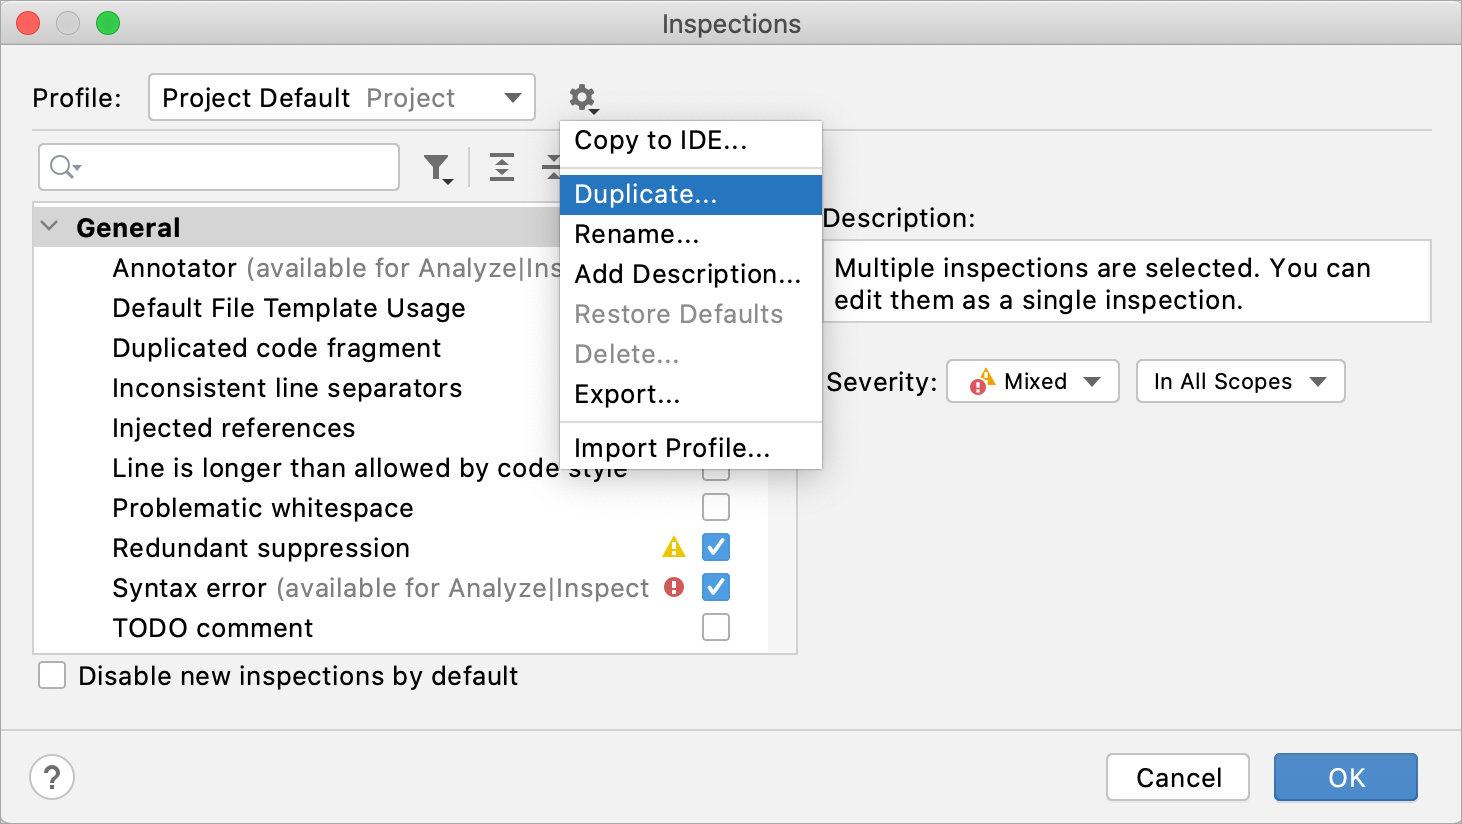Click the Redundant suppression warning icon
The height and width of the screenshot is (824, 1462).
[x=674, y=547]
